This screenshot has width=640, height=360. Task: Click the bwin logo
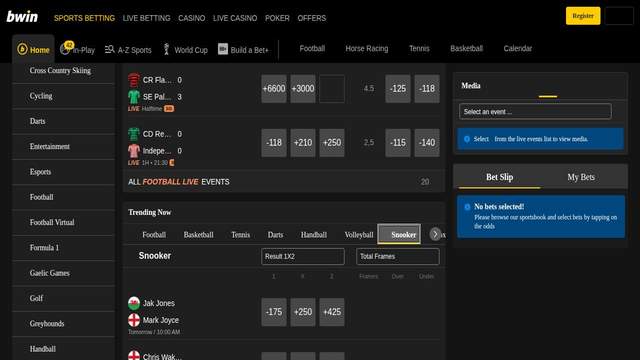[x=22, y=17]
